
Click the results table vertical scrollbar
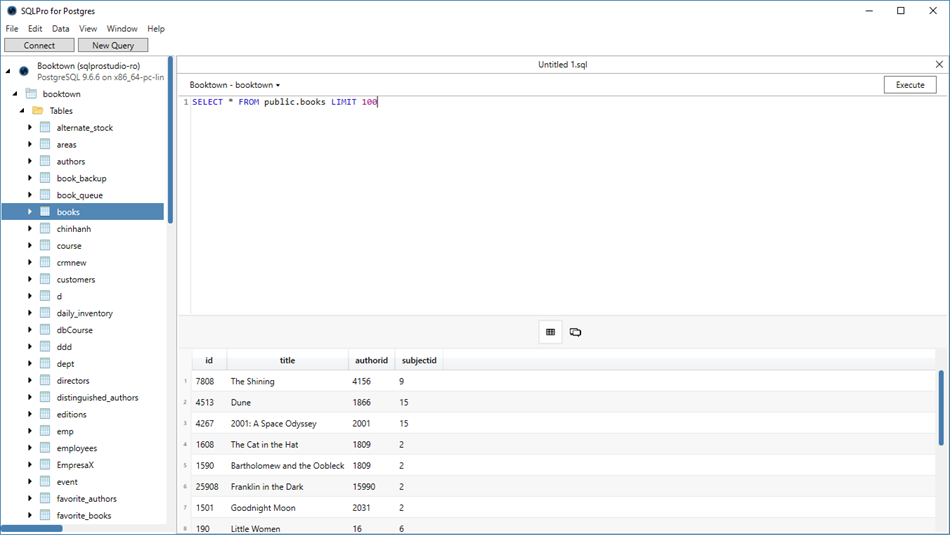tap(940, 408)
